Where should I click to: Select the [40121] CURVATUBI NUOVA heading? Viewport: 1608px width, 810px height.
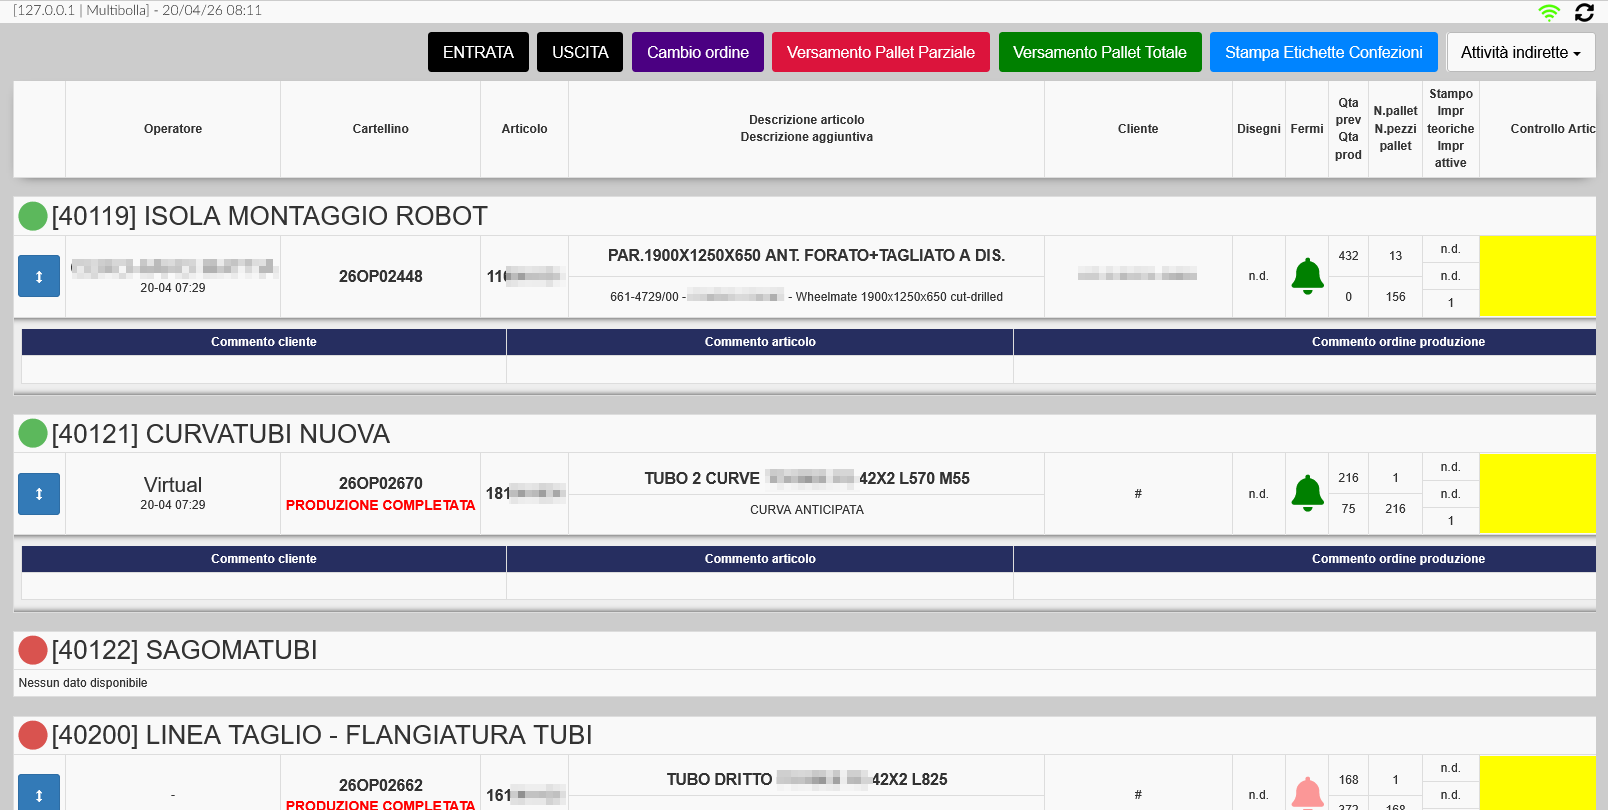click(x=221, y=434)
